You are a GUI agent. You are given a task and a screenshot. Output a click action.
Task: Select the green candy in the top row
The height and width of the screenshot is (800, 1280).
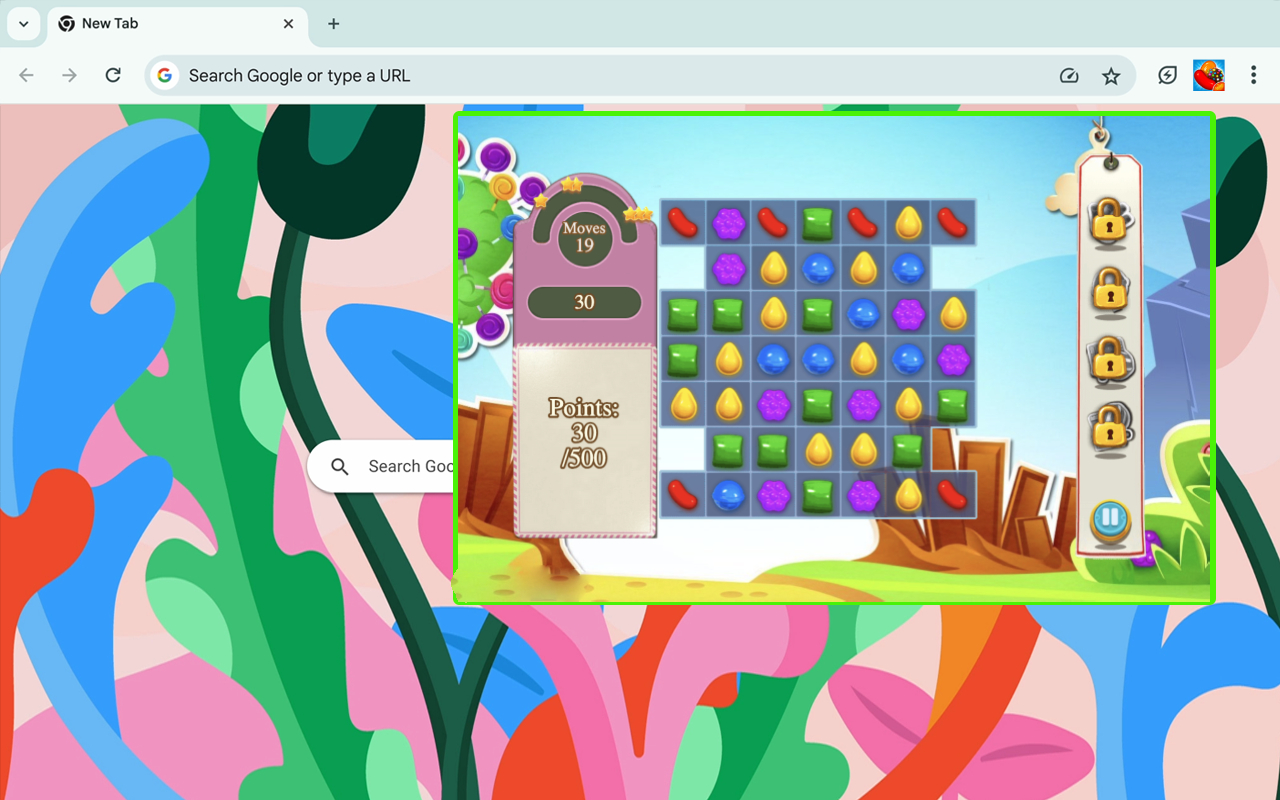818,222
